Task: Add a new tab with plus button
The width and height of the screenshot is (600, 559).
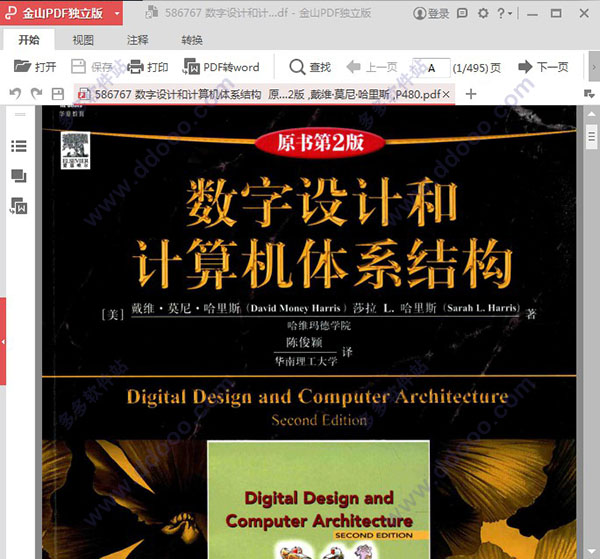Action: 471,94
